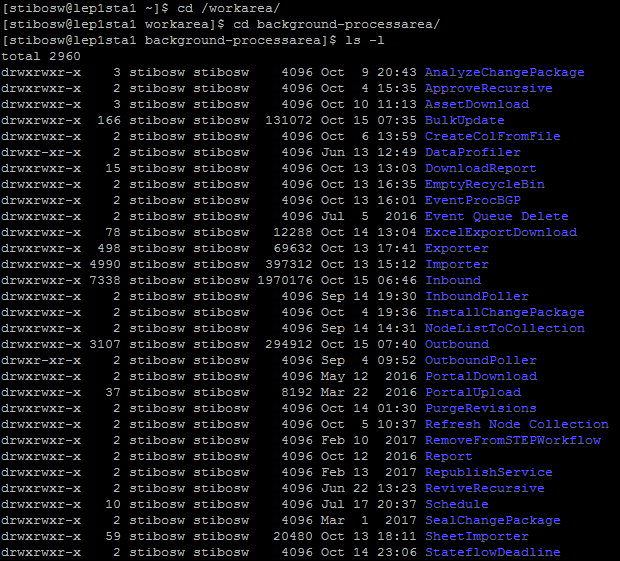Click the 'total 2960' line
The width and height of the screenshot is (620, 561).
(x=41, y=57)
